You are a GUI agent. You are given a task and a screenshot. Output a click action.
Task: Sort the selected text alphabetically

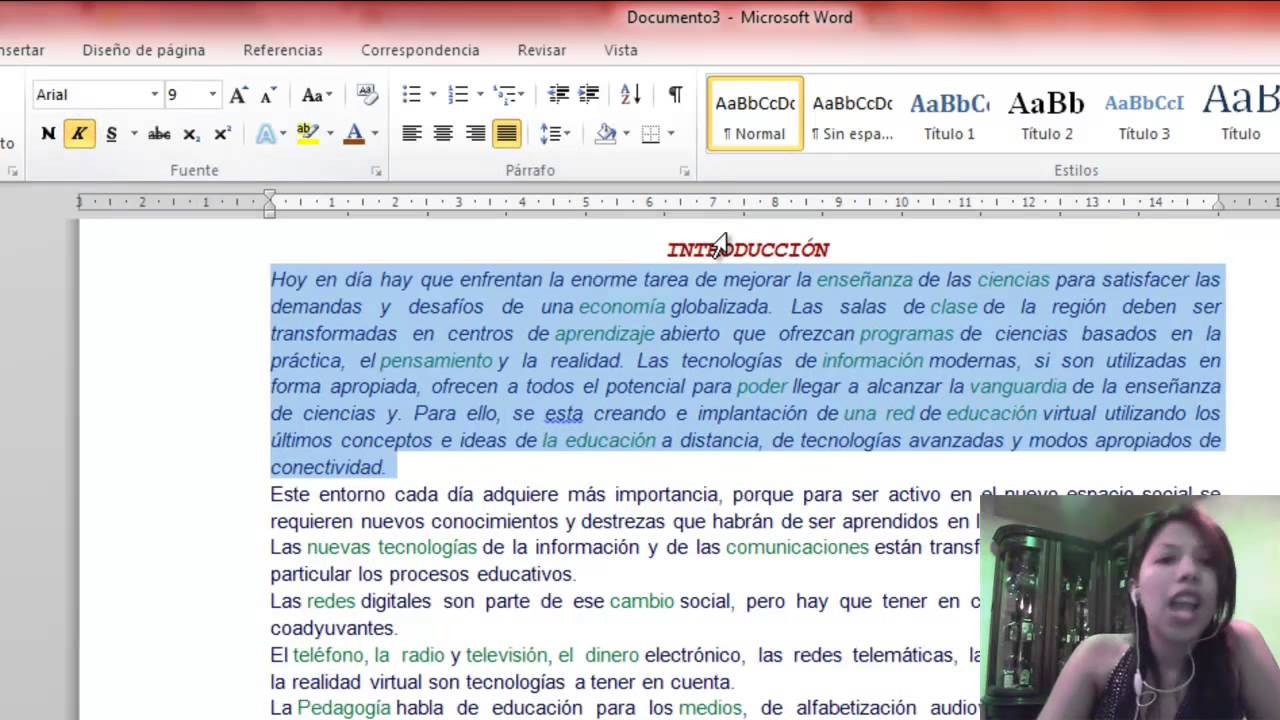pyautogui.click(x=630, y=95)
